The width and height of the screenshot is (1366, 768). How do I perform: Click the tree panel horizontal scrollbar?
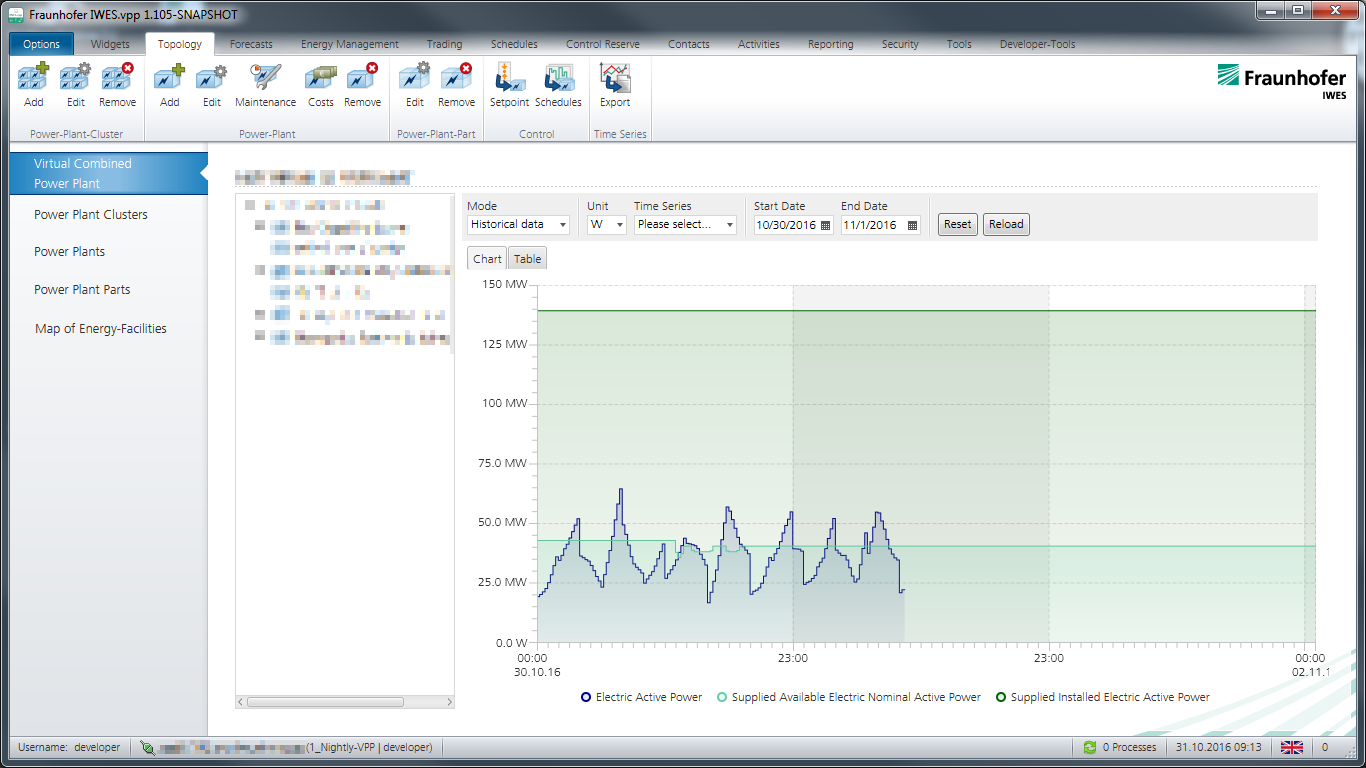(325, 701)
